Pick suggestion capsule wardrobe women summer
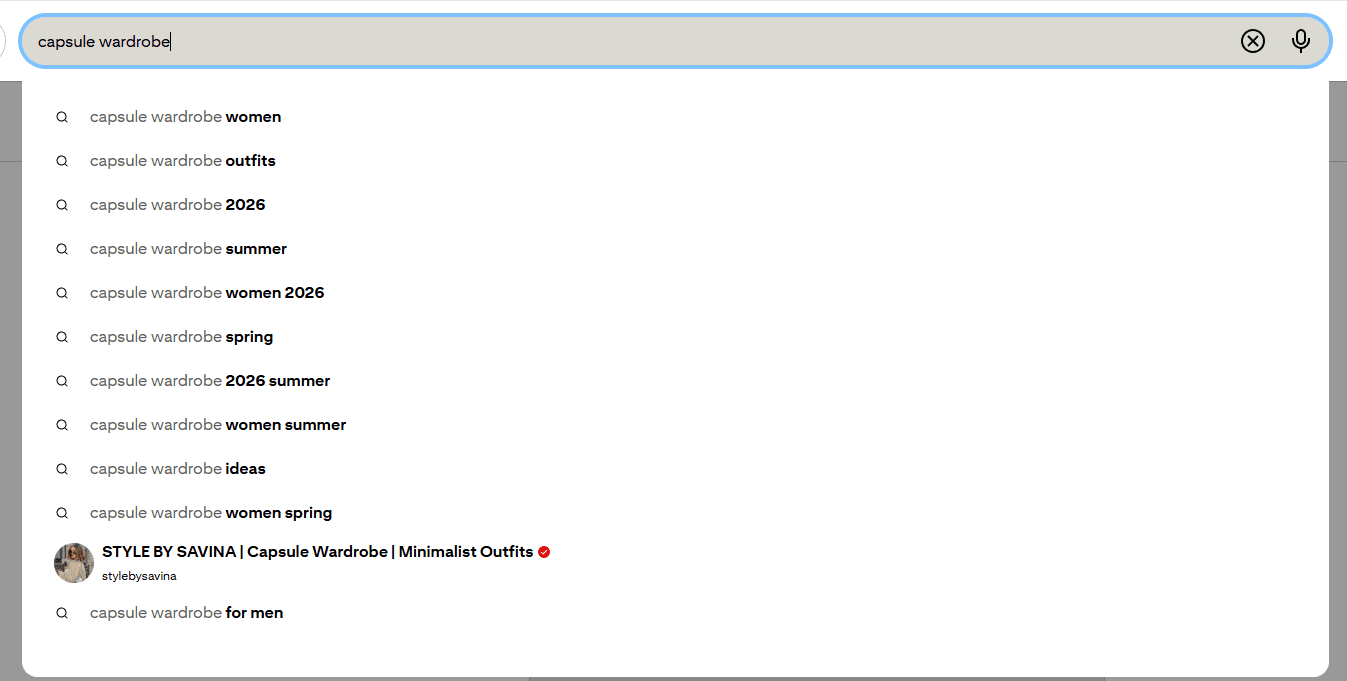The height and width of the screenshot is (681, 1347). (x=675, y=425)
